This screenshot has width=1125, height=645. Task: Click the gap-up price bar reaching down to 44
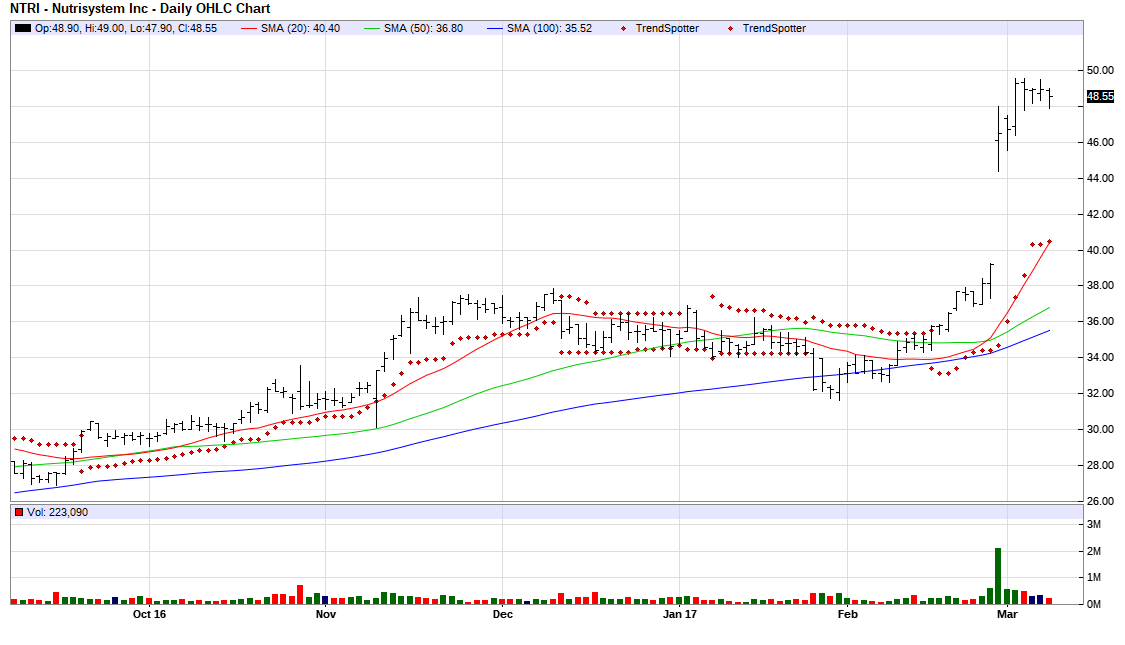999,139
